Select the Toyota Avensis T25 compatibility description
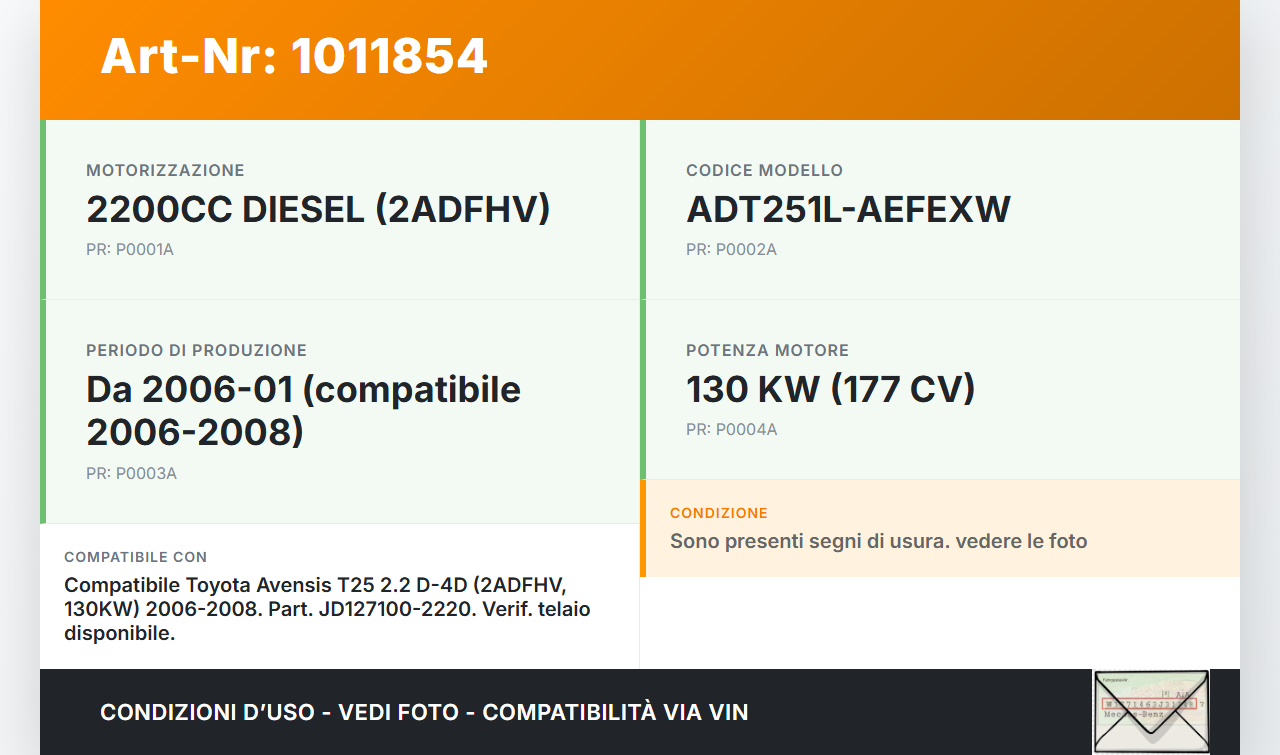The image size is (1280, 755). click(x=327, y=608)
